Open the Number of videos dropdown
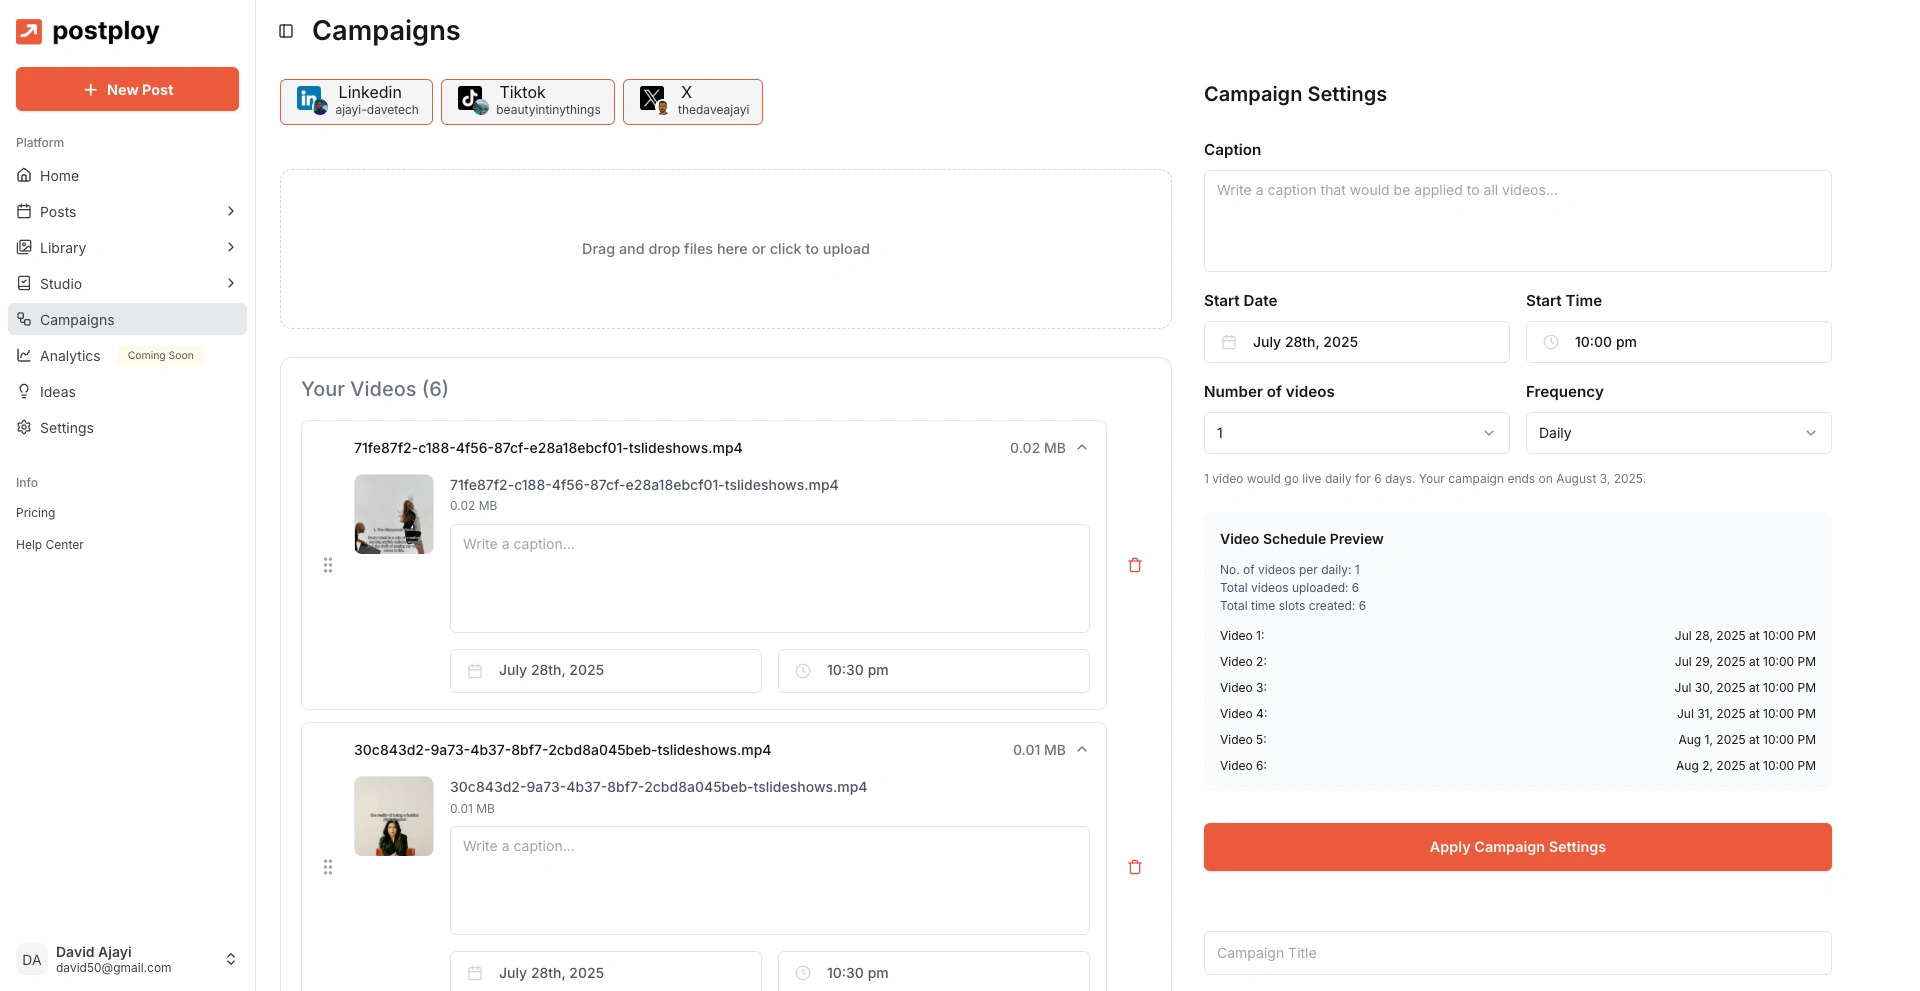The image size is (1920, 991). coord(1355,433)
